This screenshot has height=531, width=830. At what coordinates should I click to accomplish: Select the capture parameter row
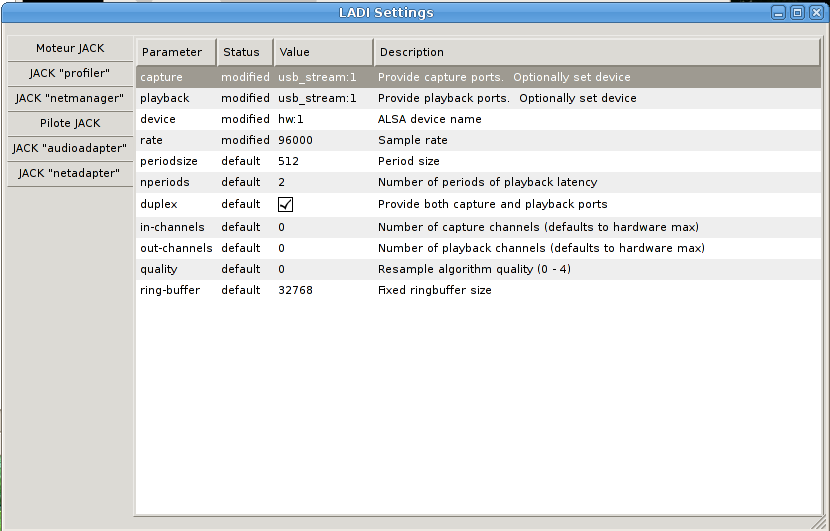(x=479, y=77)
